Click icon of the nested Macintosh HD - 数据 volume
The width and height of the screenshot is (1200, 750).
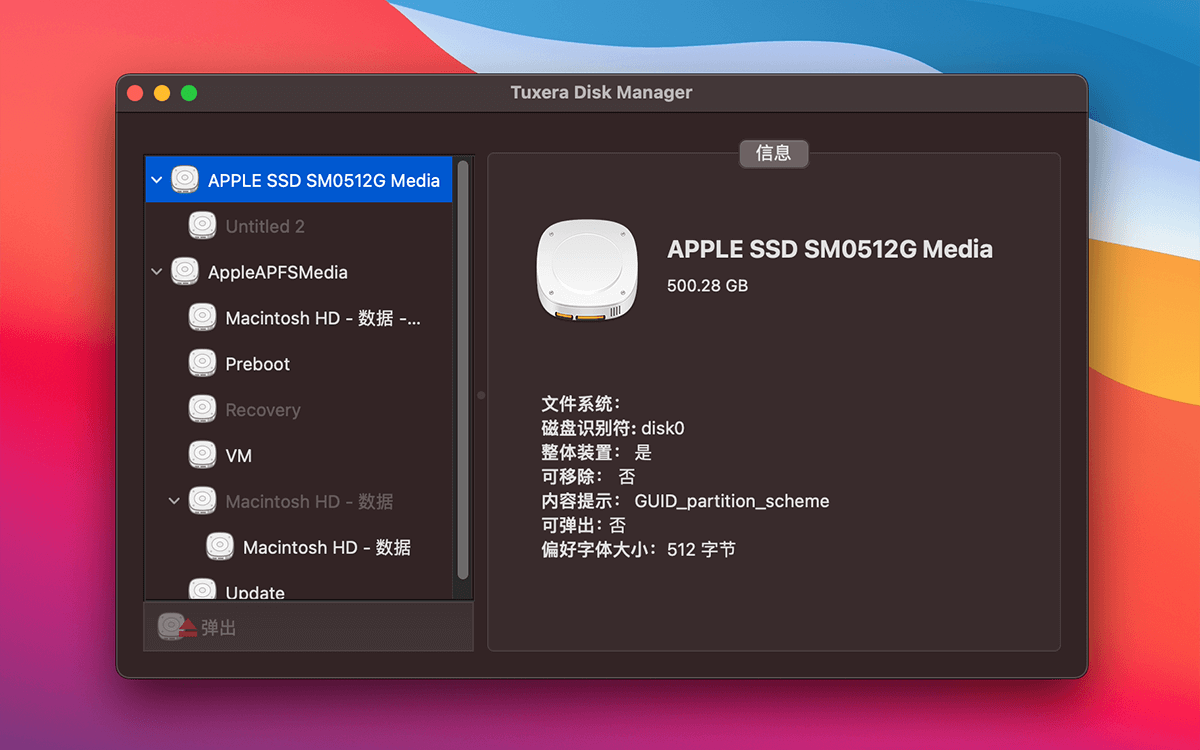tap(220, 547)
